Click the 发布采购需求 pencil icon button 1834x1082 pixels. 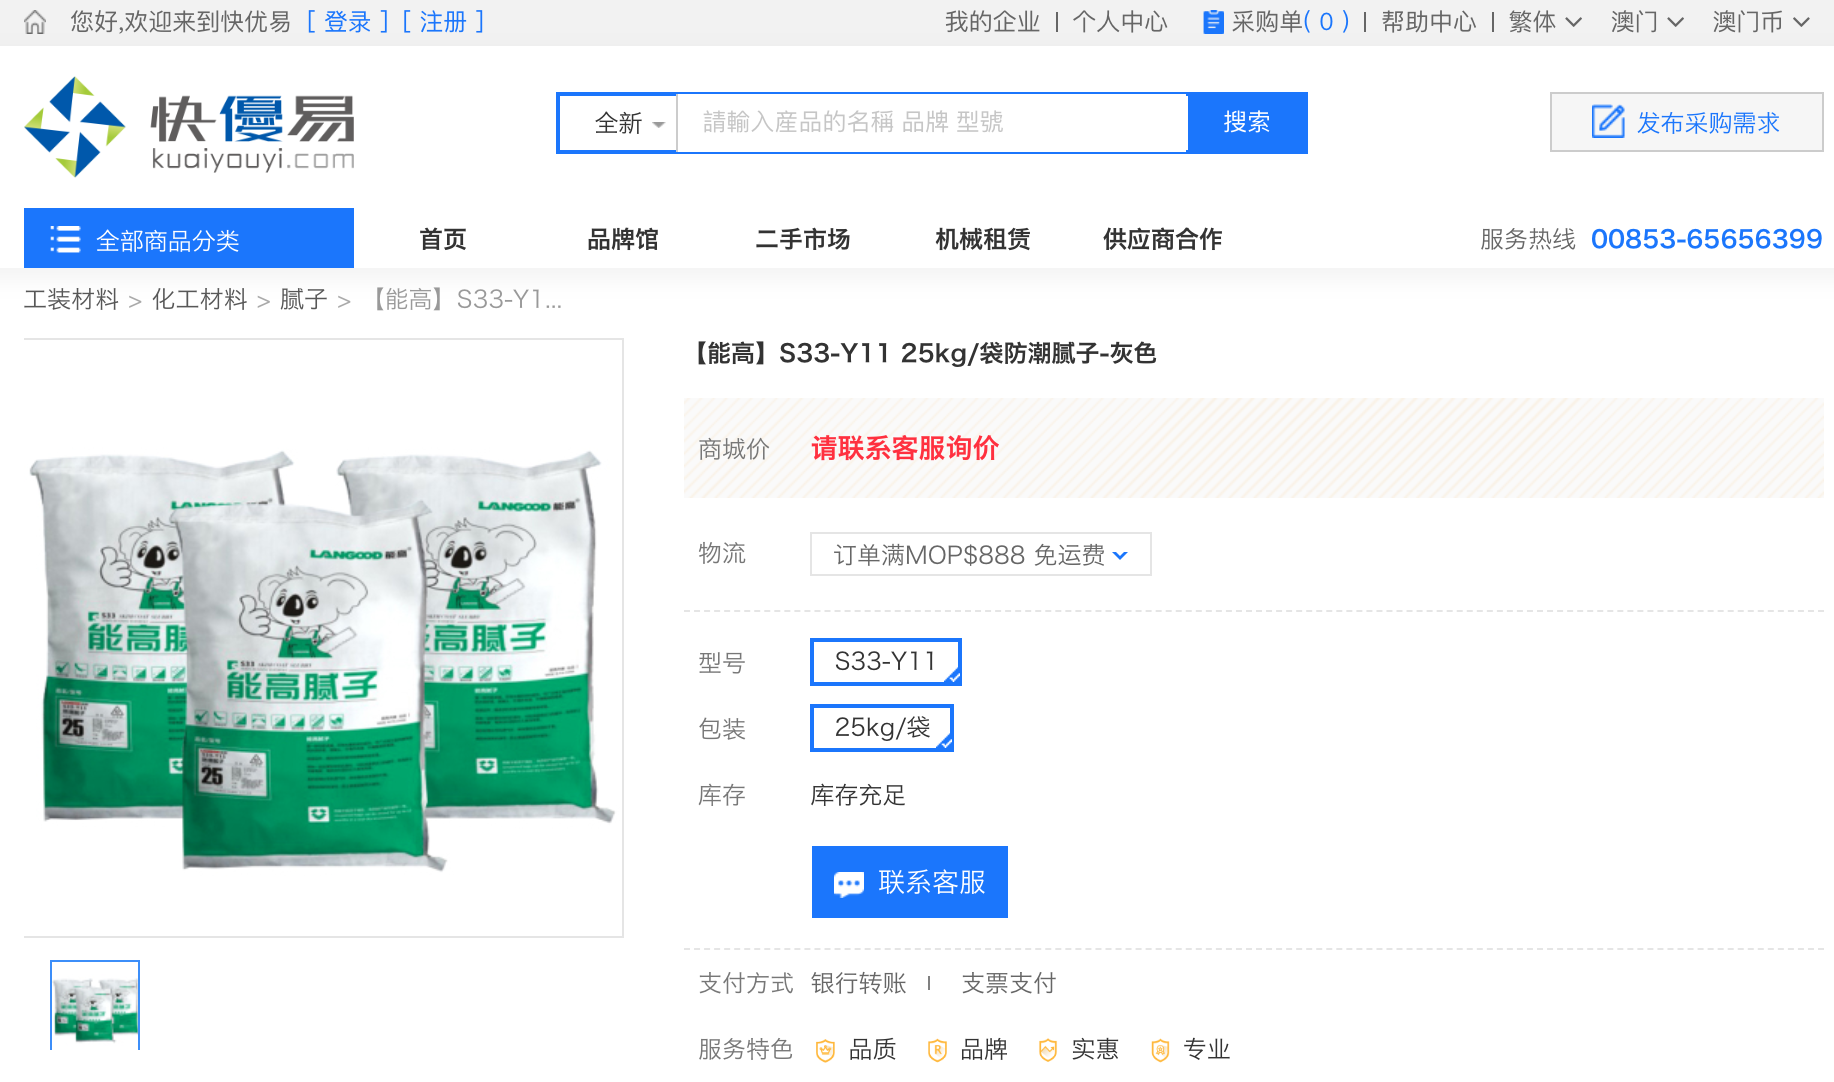coord(1608,122)
